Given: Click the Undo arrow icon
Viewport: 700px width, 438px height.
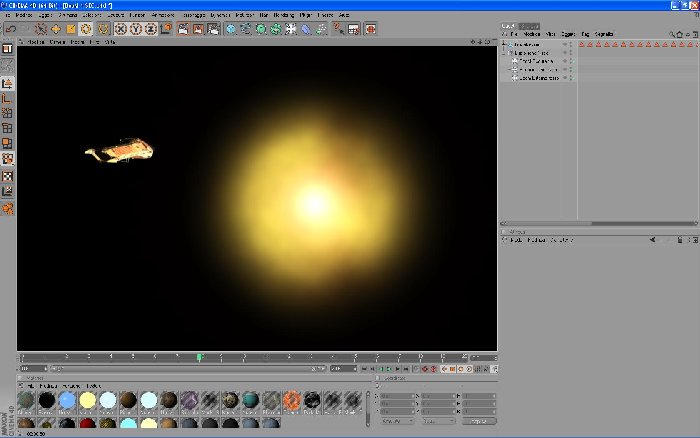Looking at the screenshot, I should [x=11, y=29].
